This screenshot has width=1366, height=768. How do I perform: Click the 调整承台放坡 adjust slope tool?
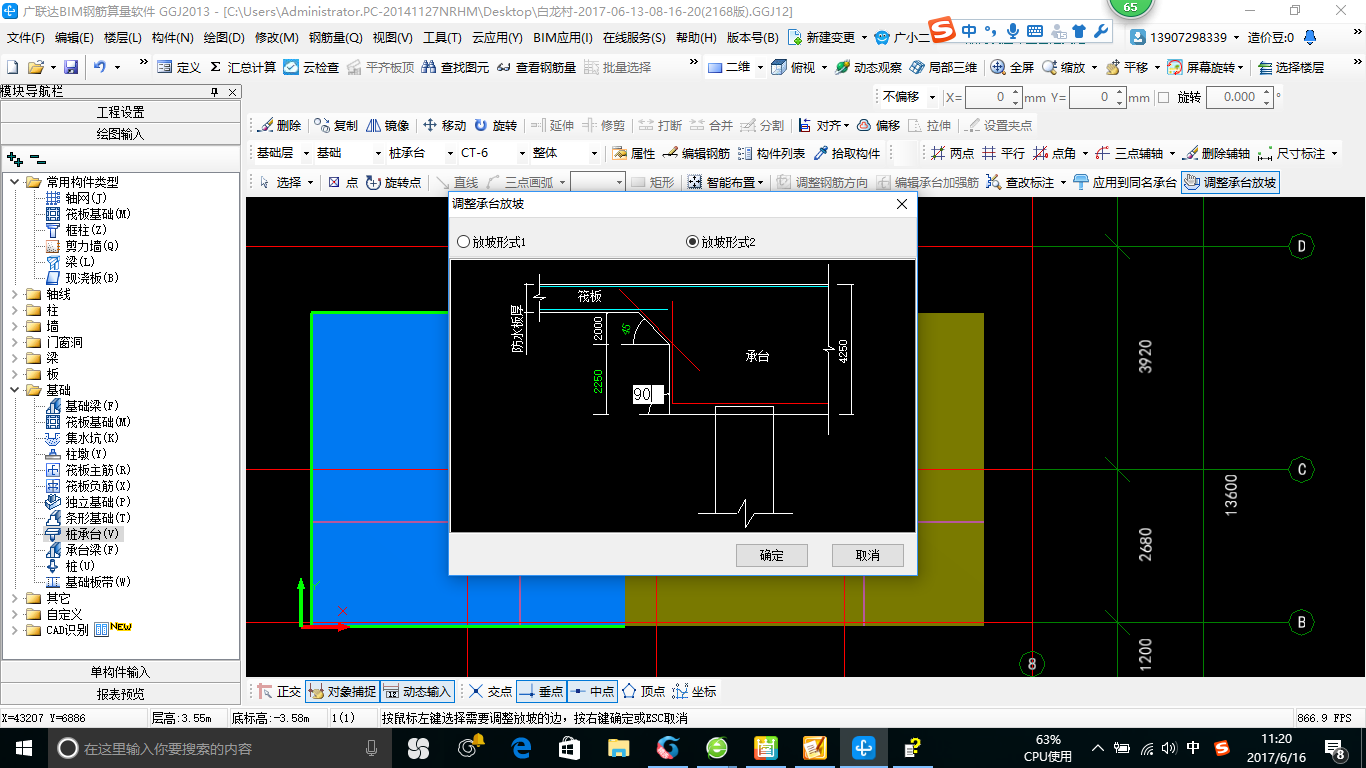click(1230, 182)
